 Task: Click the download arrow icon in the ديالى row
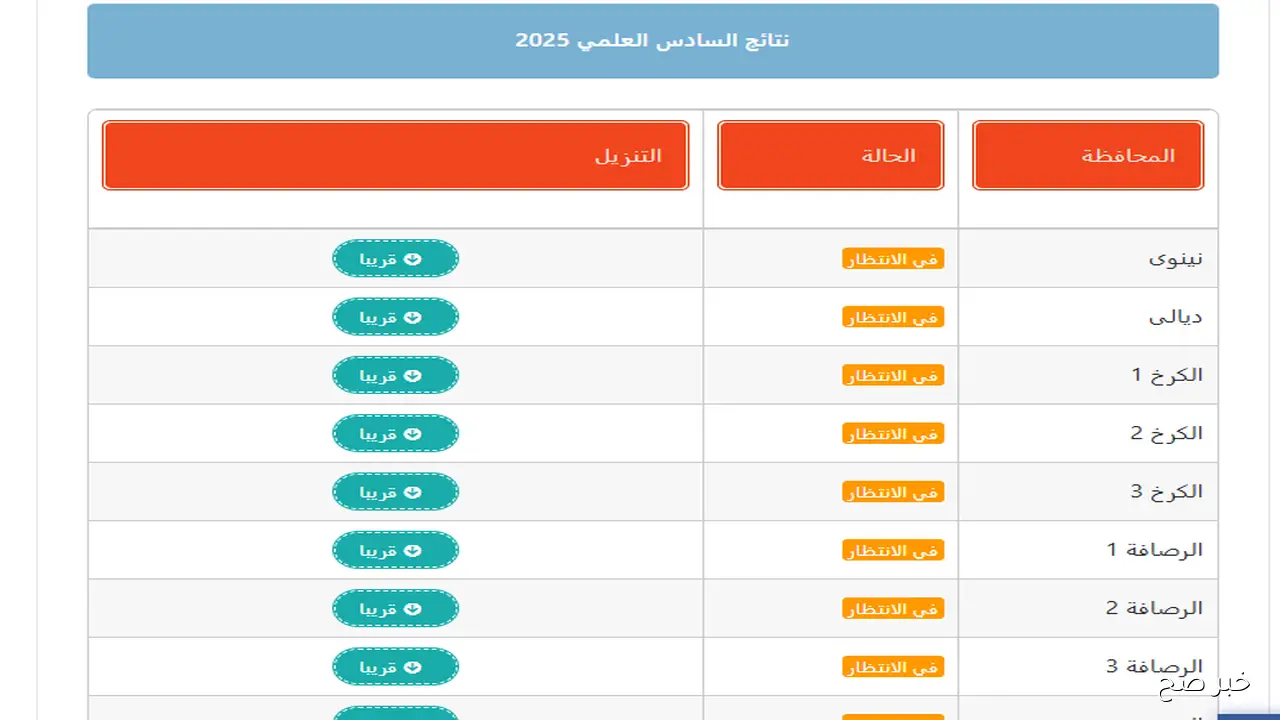[411, 316]
